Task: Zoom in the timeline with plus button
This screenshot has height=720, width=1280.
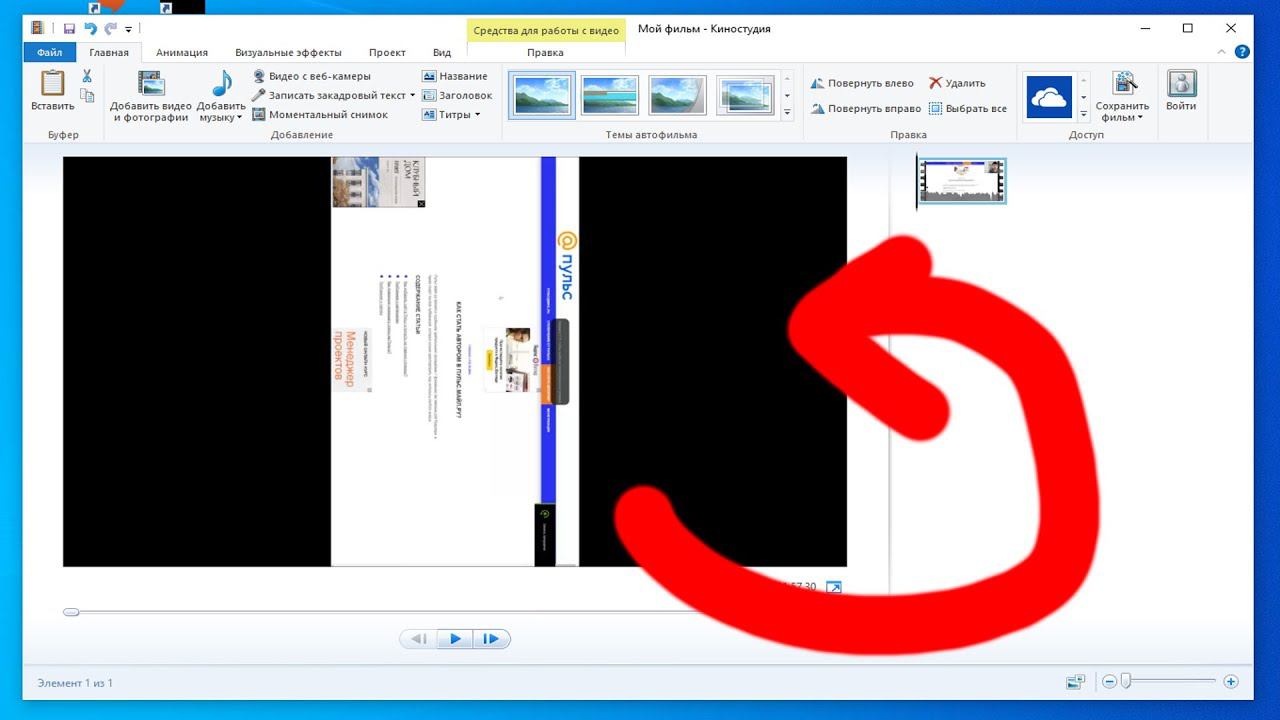Action: pos(1231,682)
